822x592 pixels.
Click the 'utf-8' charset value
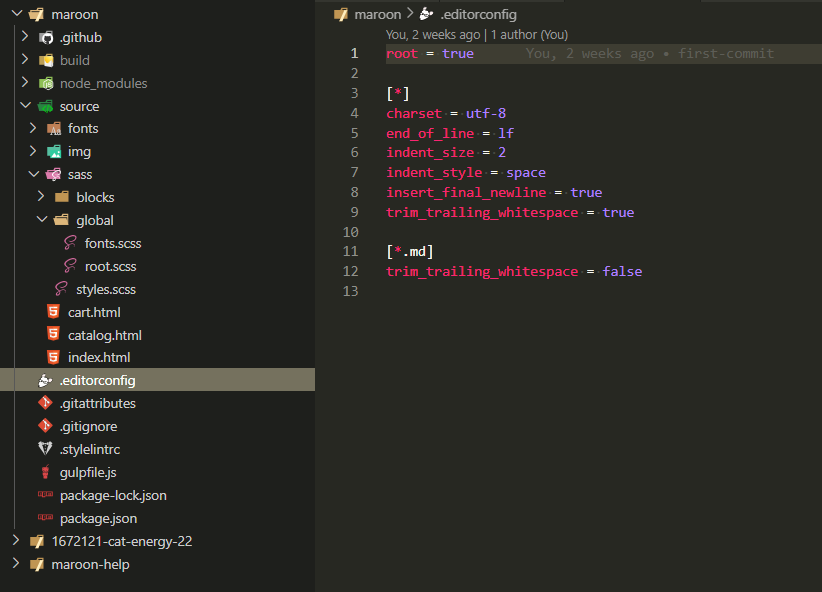(x=486, y=113)
